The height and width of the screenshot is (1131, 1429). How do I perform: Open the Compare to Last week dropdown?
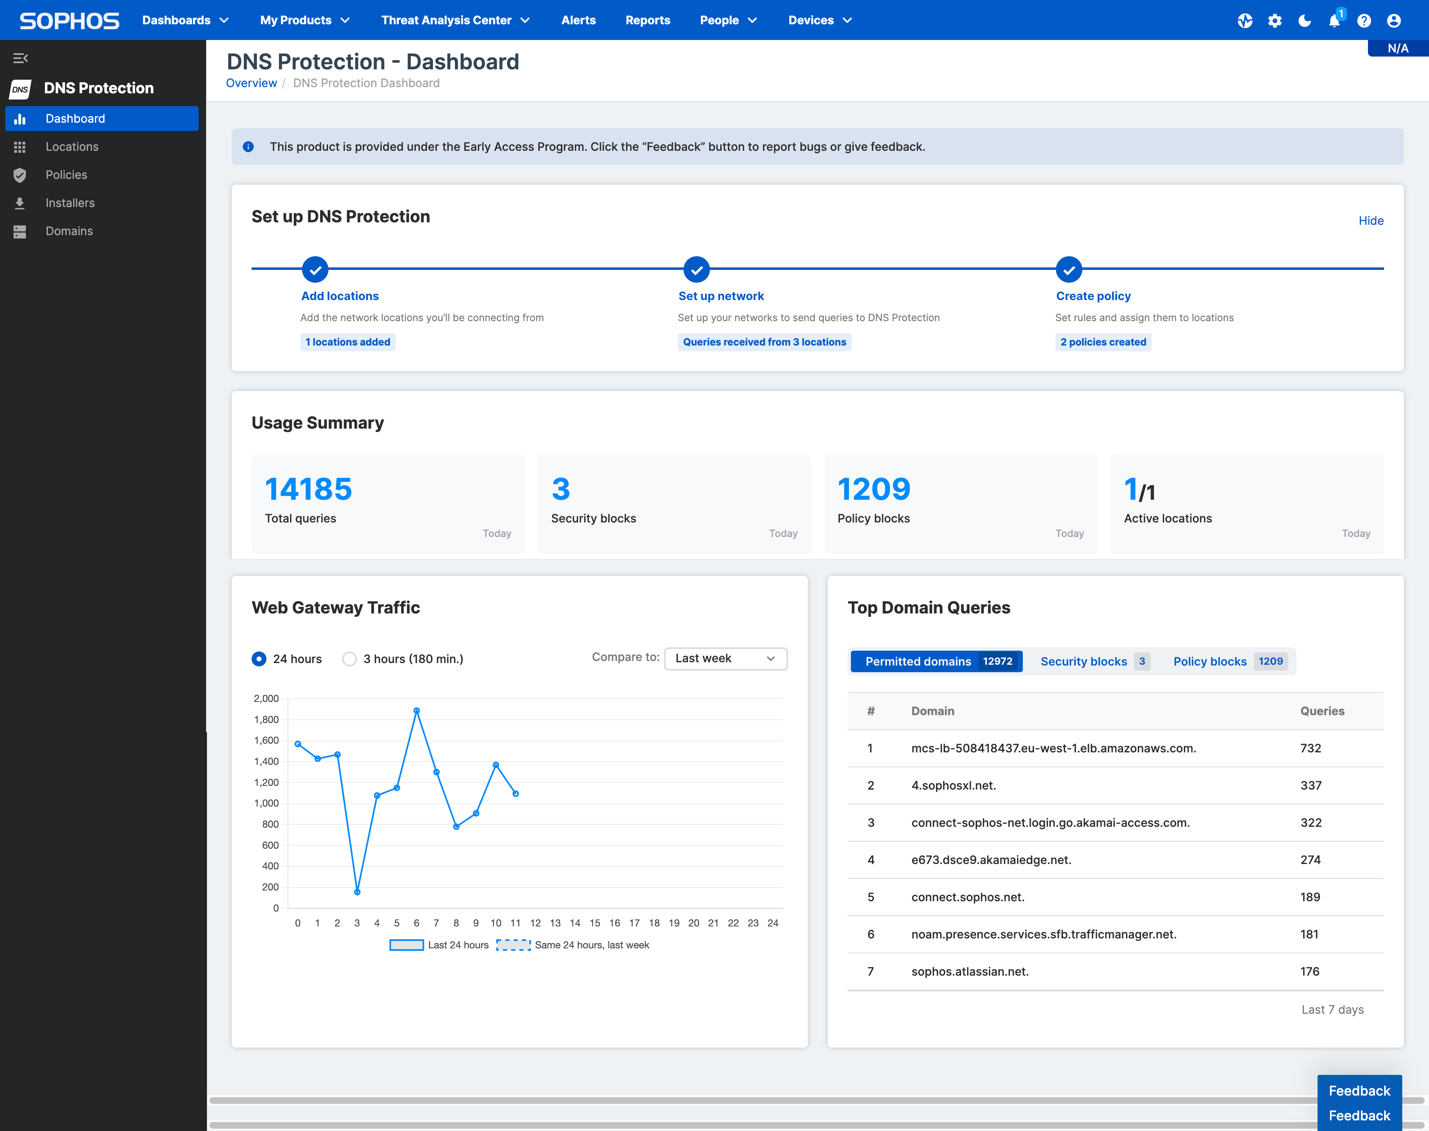click(x=725, y=659)
